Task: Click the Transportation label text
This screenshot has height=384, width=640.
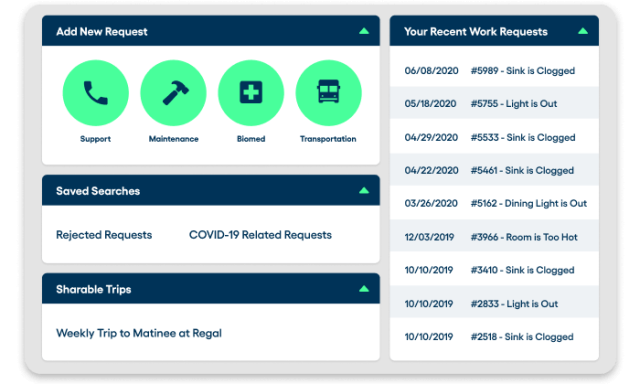Action: 328,139
